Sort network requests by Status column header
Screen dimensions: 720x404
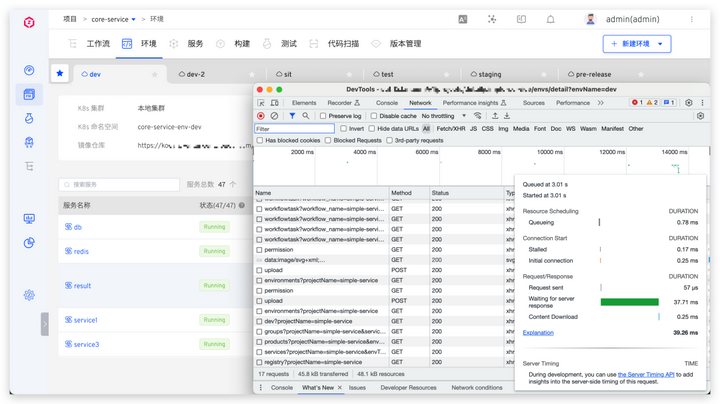tap(466, 193)
